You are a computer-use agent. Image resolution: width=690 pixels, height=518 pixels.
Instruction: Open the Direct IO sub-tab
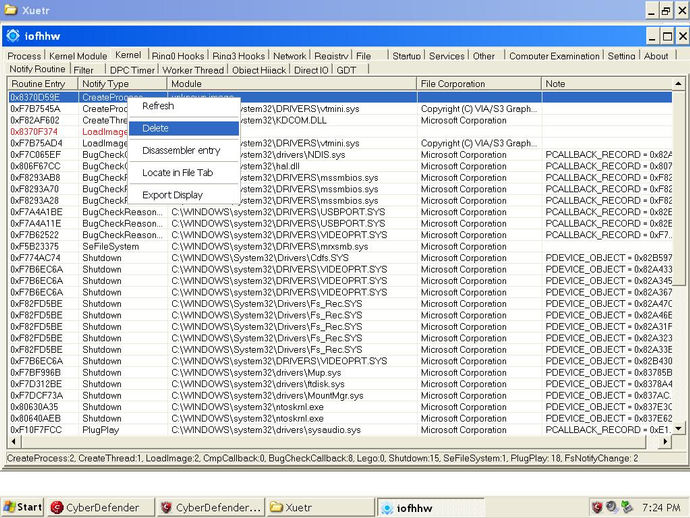311,70
